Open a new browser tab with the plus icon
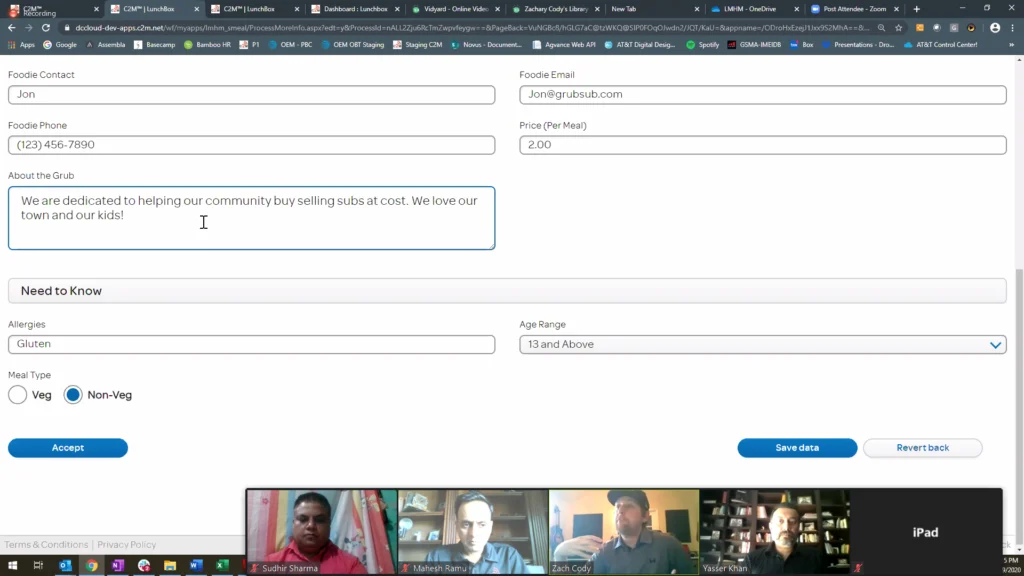Screen dimensions: 1024x576 pyautogui.click(x=916, y=9)
